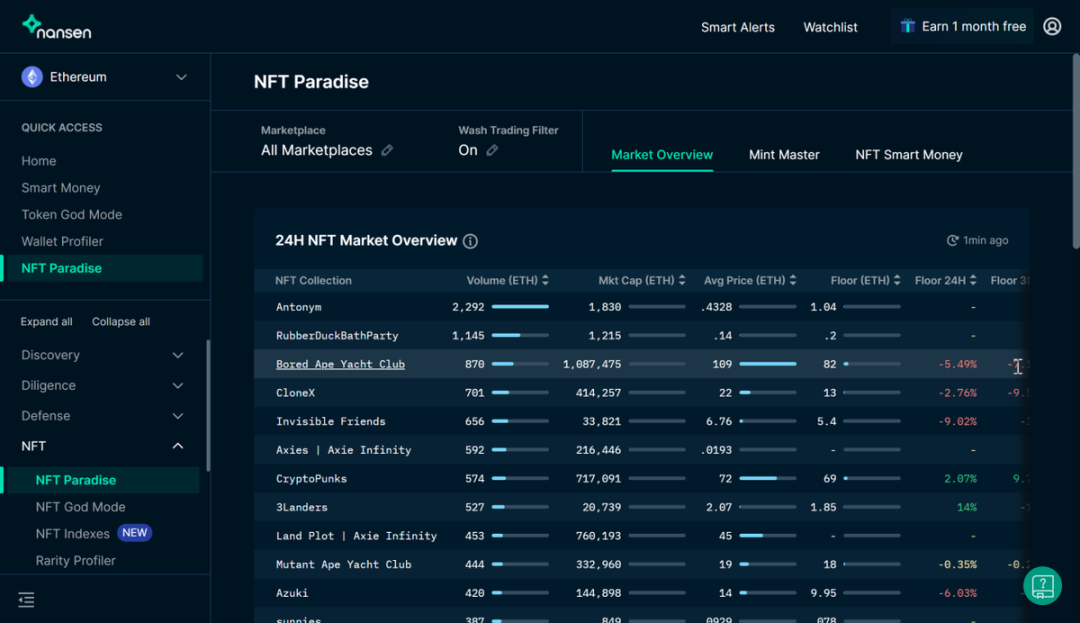Screen dimensions: 1080x623
Task: Open NFT God Mode
Action: tap(81, 507)
